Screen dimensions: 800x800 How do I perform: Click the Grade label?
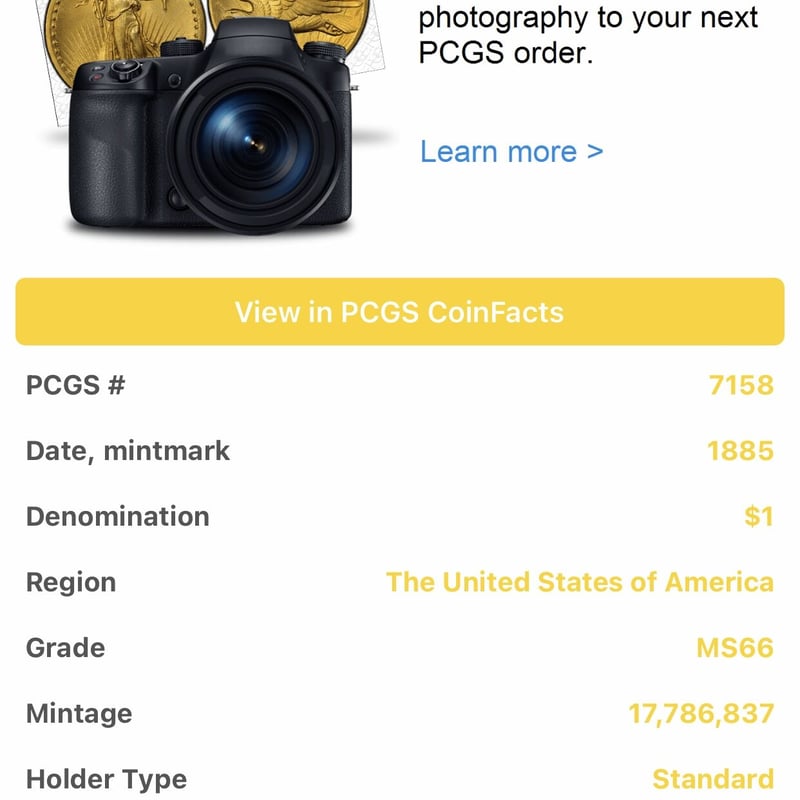pyautogui.click(x=65, y=648)
